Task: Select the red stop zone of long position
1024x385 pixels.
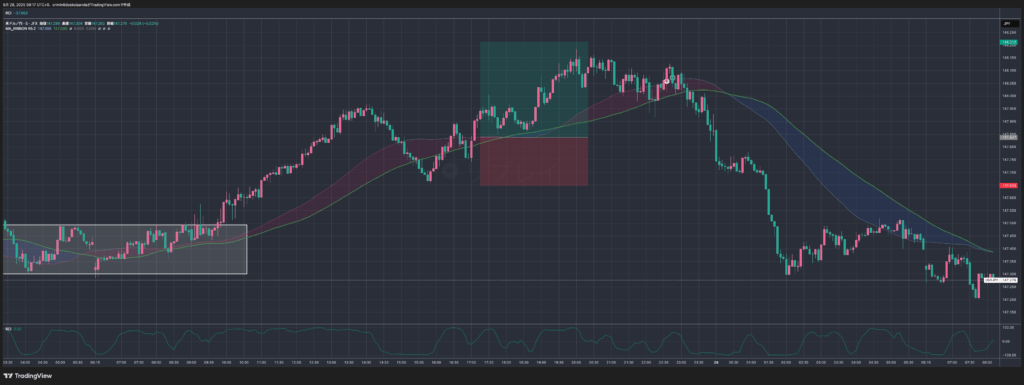Action: click(x=534, y=161)
